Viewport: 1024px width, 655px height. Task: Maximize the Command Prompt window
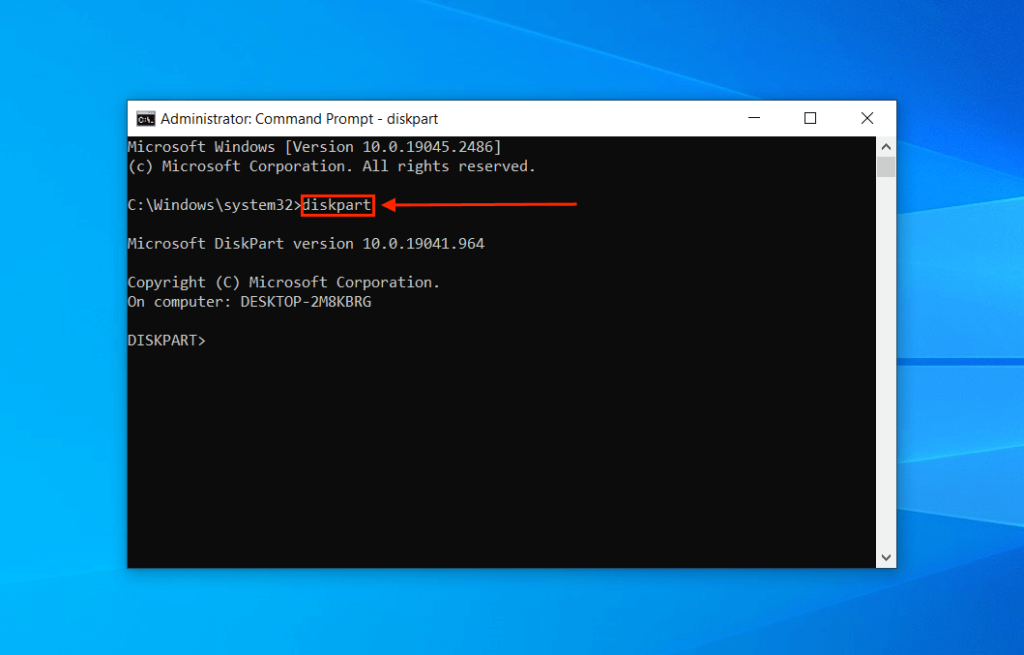[x=810, y=118]
